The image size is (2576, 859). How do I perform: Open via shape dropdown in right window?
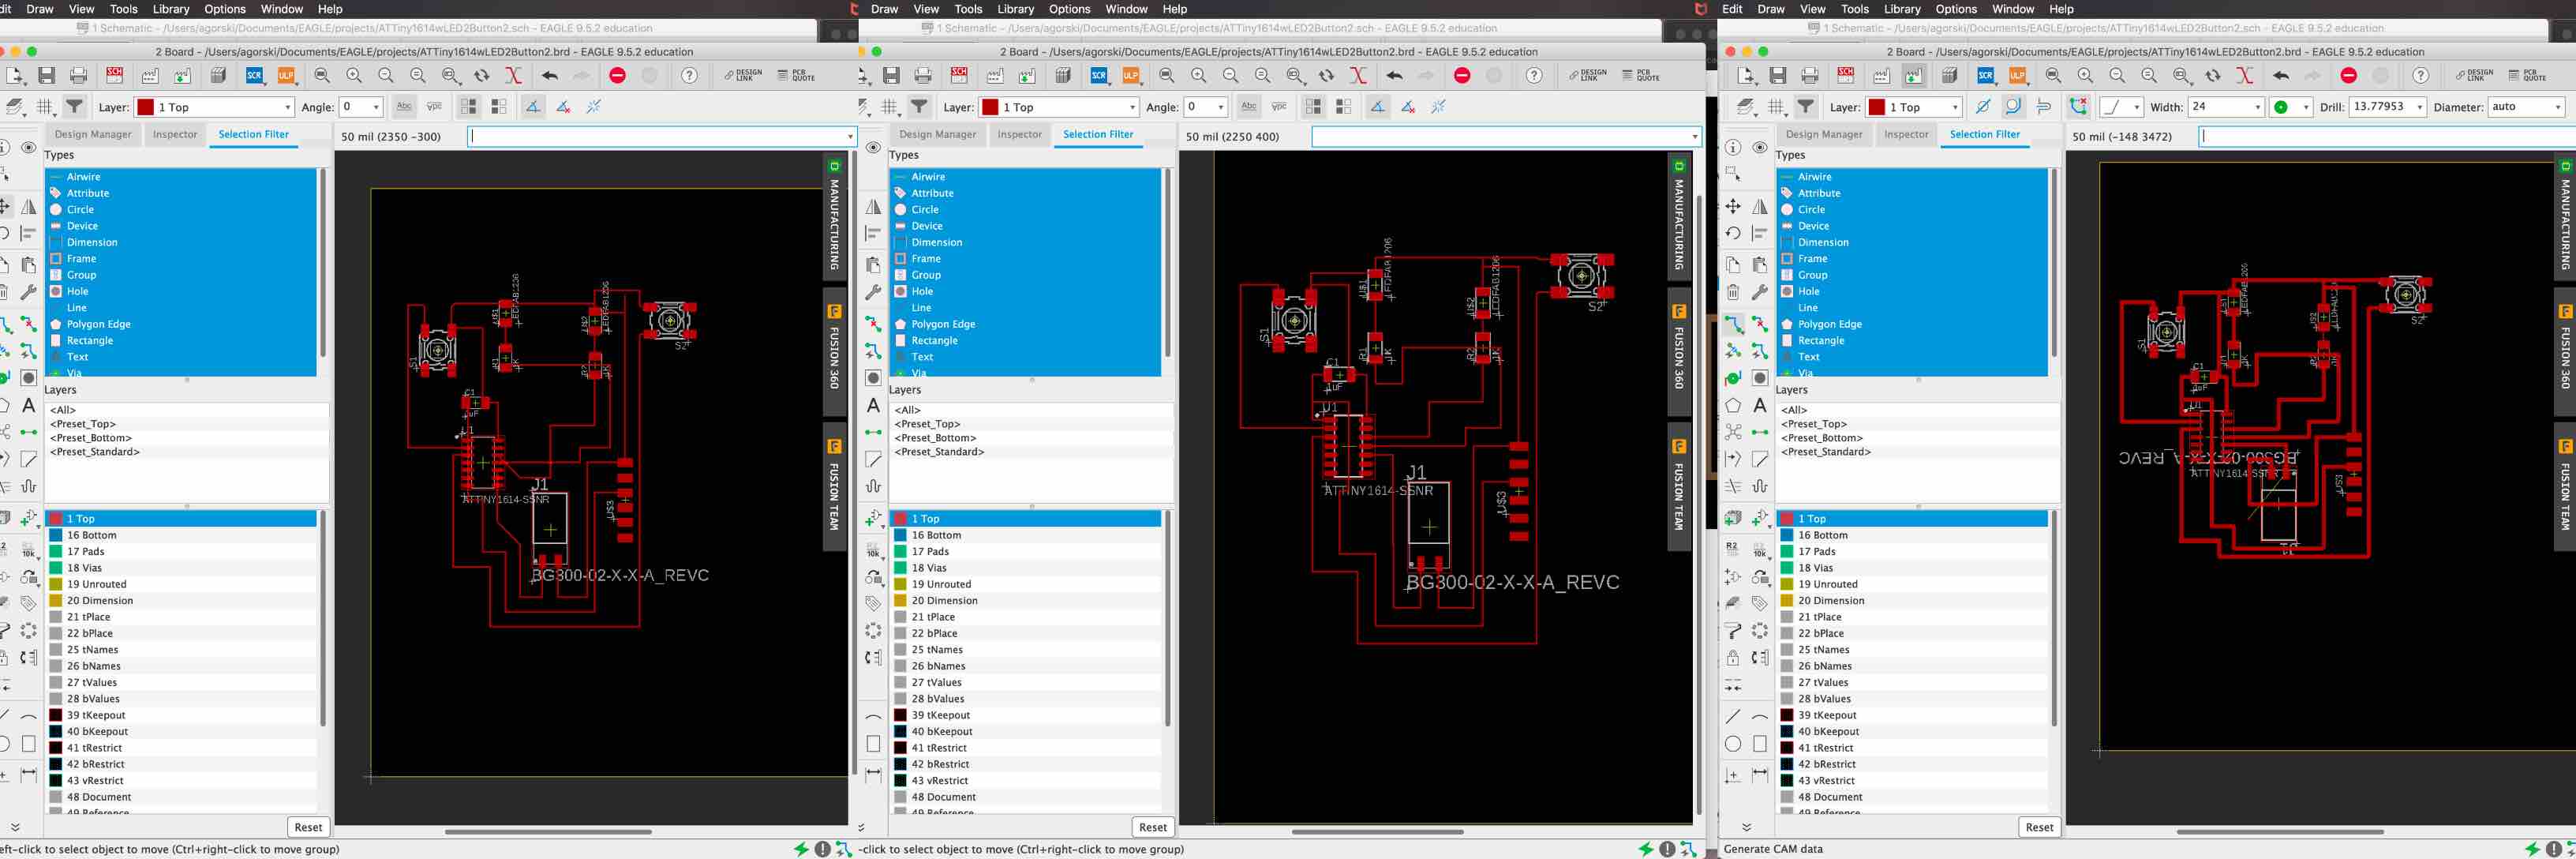coord(2291,107)
